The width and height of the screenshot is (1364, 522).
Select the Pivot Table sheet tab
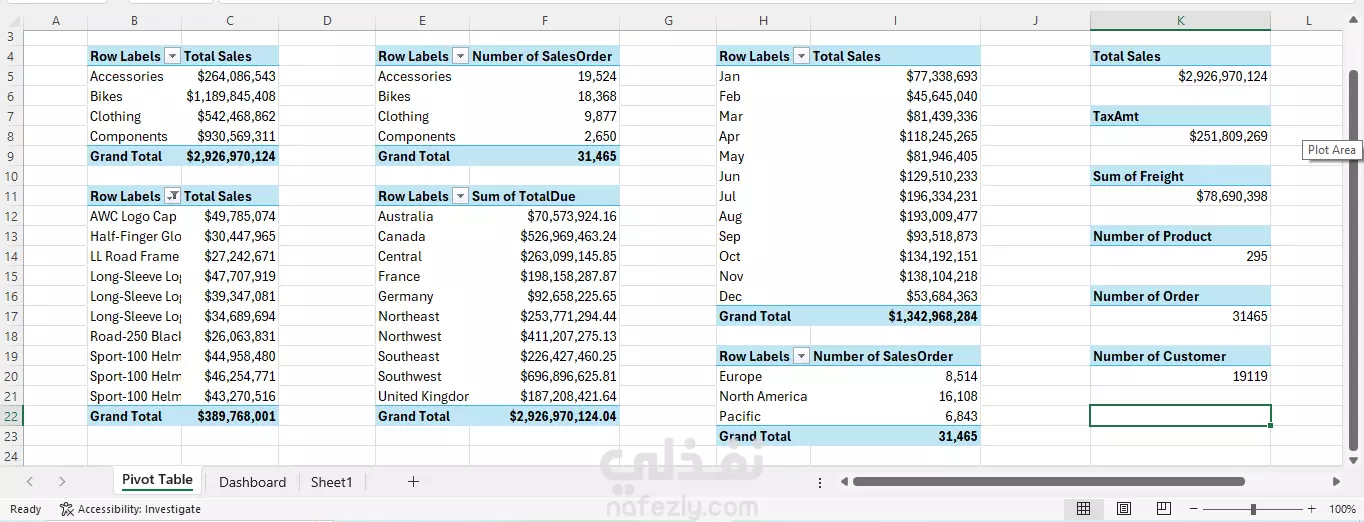157,480
